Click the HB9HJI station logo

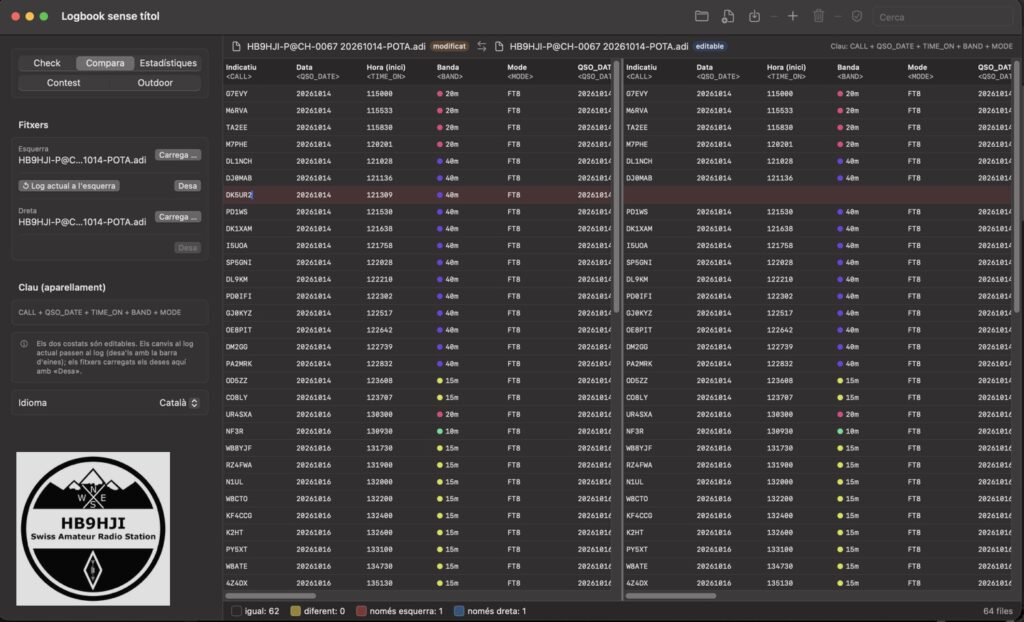tap(93, 528)
